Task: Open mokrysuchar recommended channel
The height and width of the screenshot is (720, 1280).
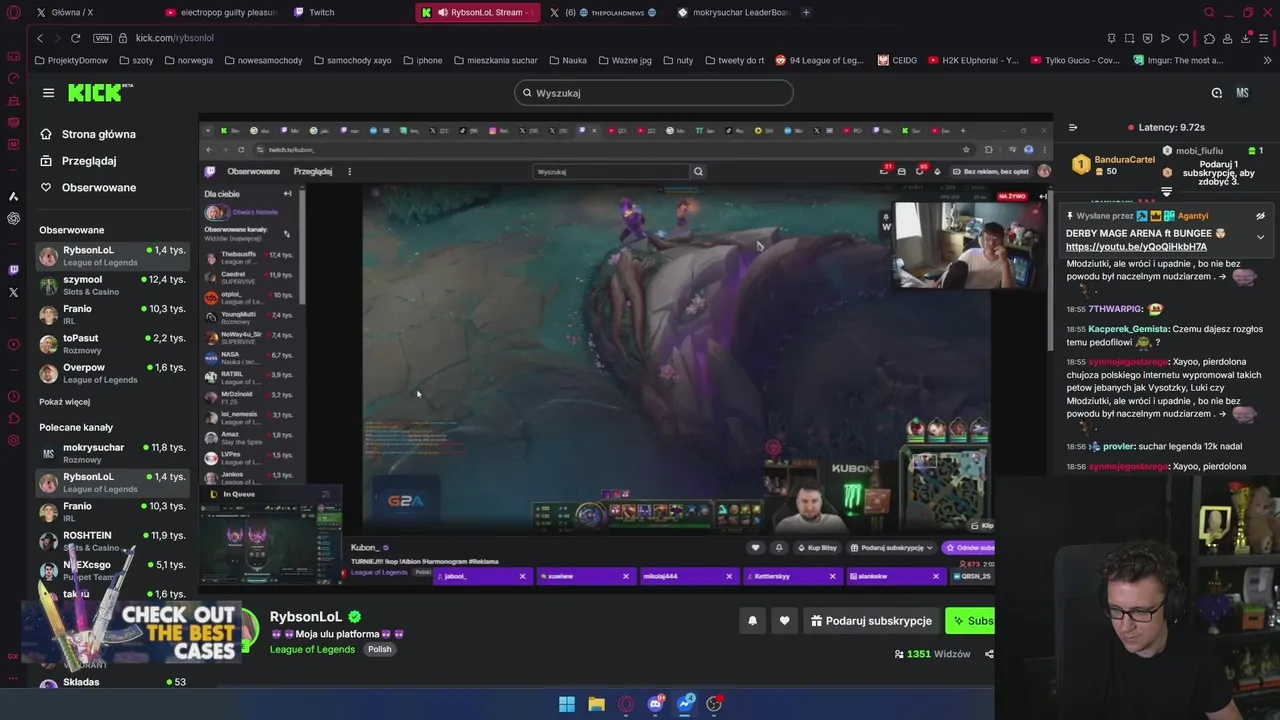Action: pyautogui.click(x=112, y=453)
